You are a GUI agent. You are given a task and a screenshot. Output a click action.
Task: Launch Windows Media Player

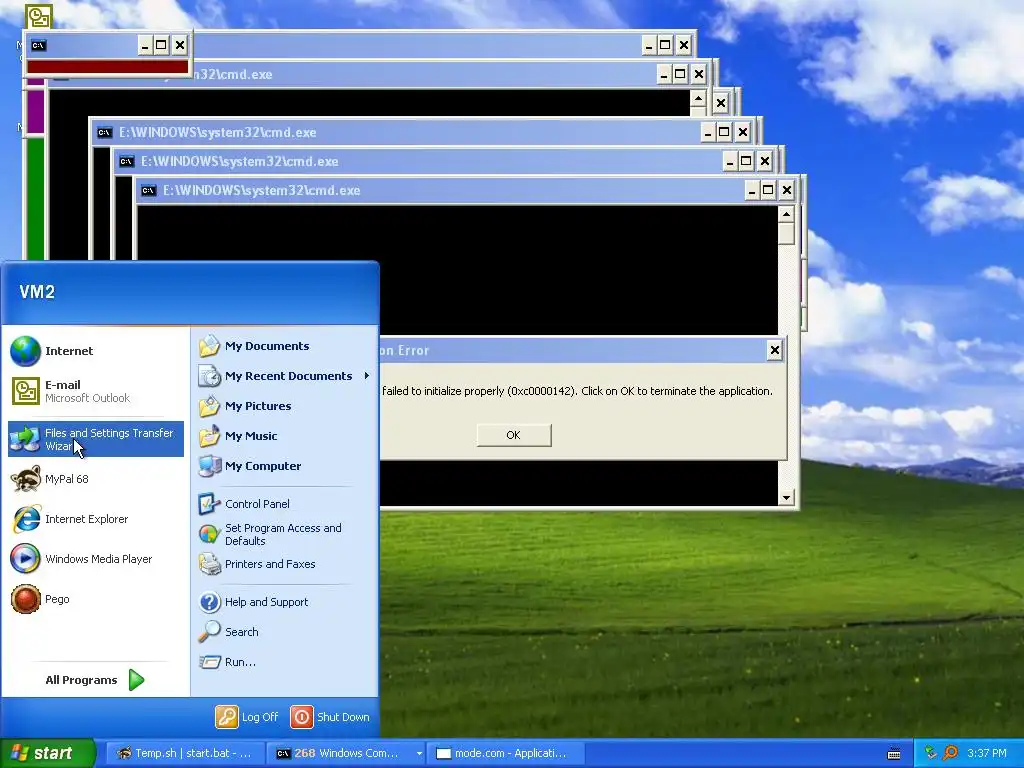(x=95, y=559)
